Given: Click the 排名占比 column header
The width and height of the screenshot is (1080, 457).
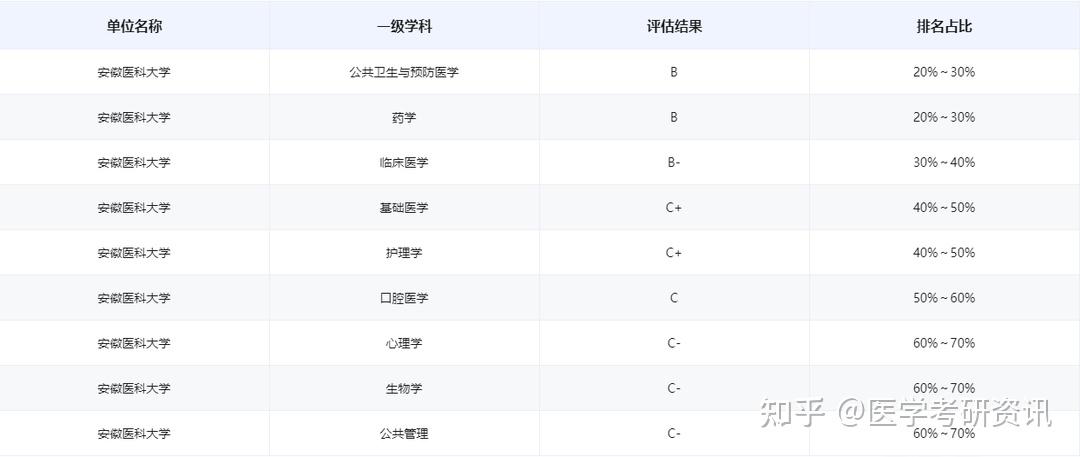Looking at the screenshot, I should click(944, 27).
